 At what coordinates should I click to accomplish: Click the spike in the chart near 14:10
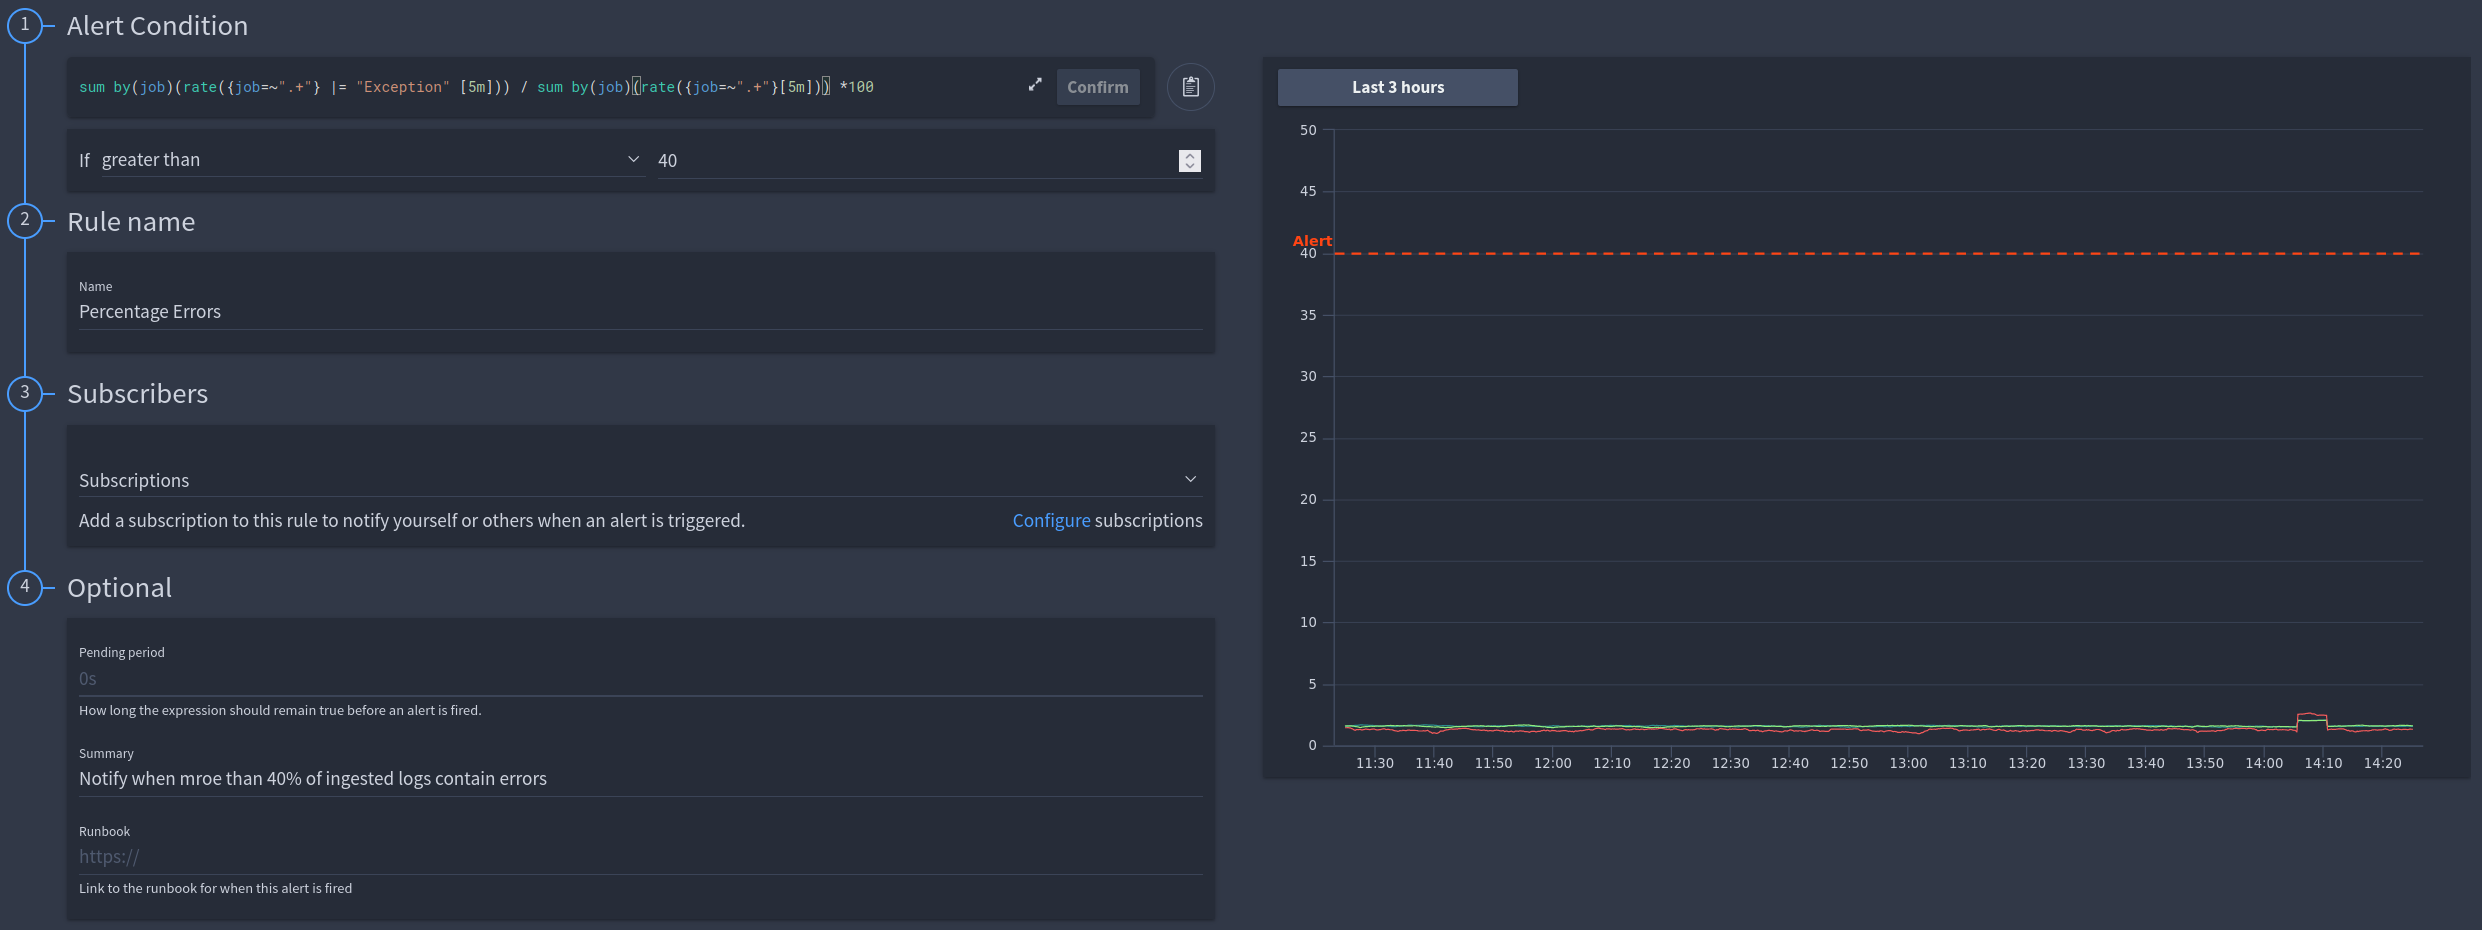2312,717
